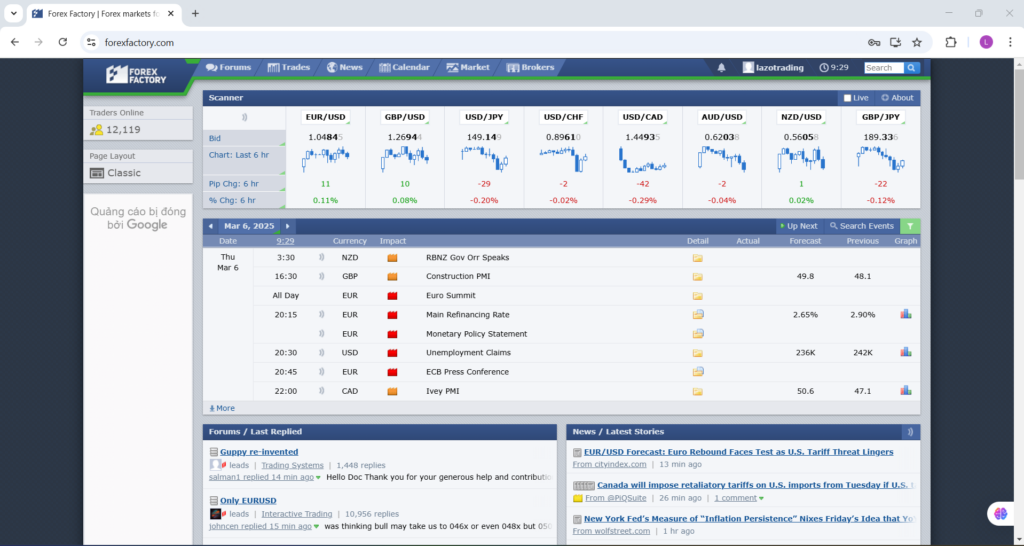Viewport: 1024px width, 546px height.
Task: Open ECB Press Conference detail folder
Action: pyautogui.click(x=698, y=372)
